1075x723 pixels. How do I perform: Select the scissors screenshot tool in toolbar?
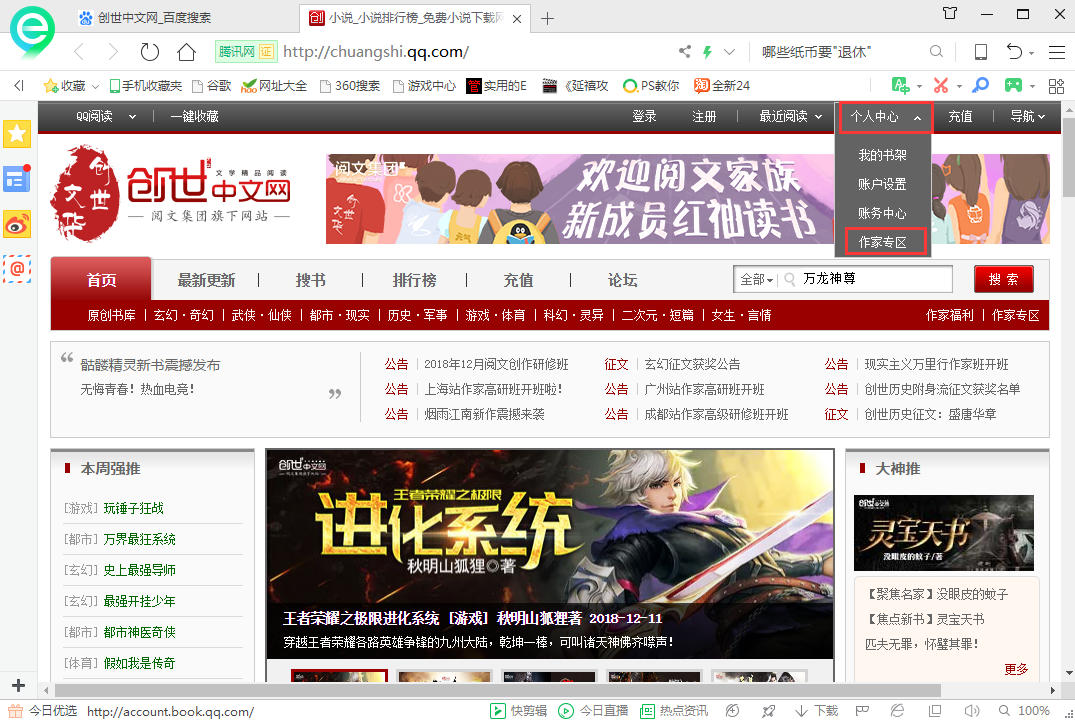point(941,85)
